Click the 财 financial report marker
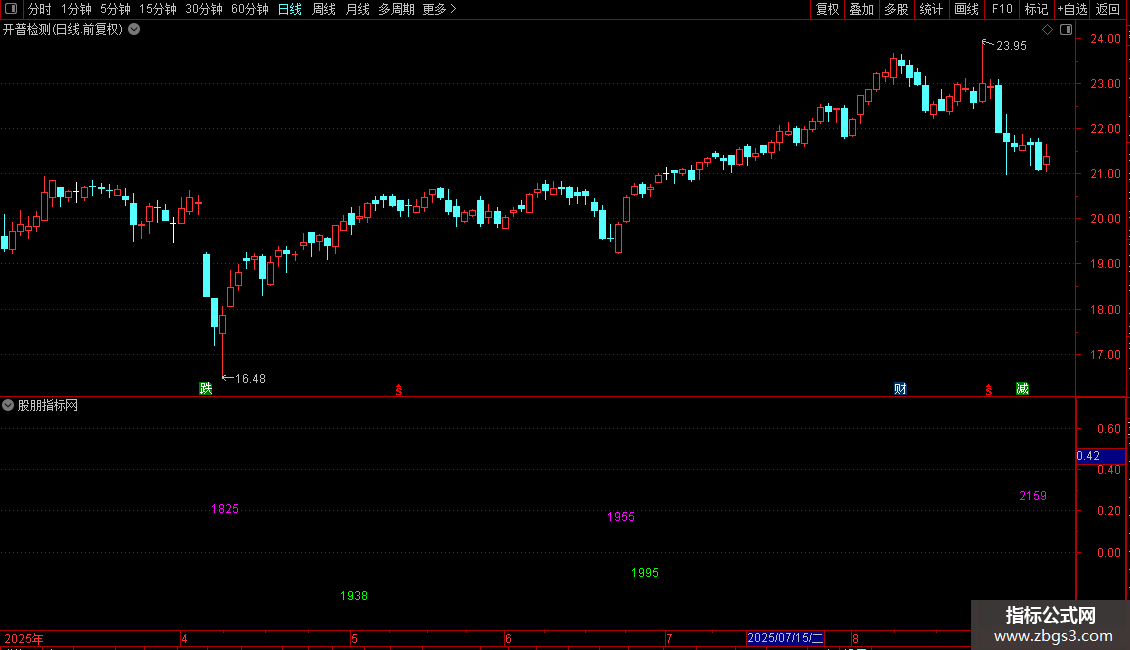This screenshot has width=1130, height=650. click(x=900, y=389)
